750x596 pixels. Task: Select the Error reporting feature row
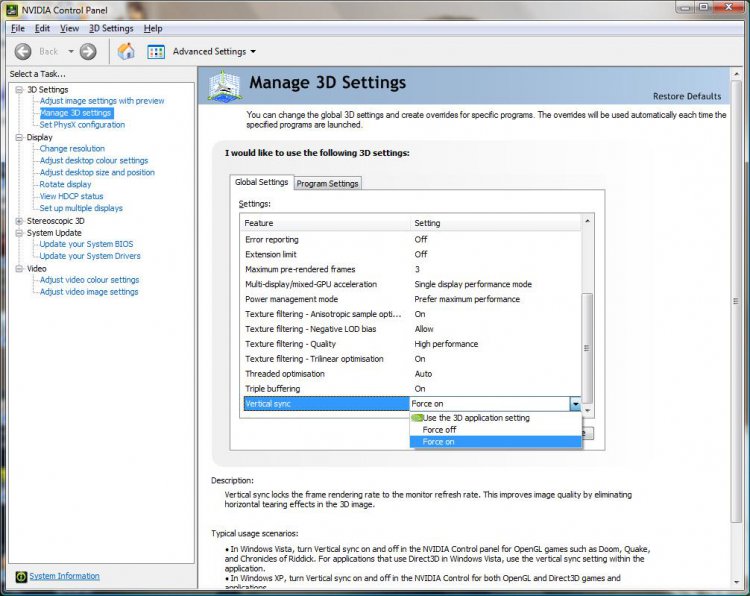[412, 240]
